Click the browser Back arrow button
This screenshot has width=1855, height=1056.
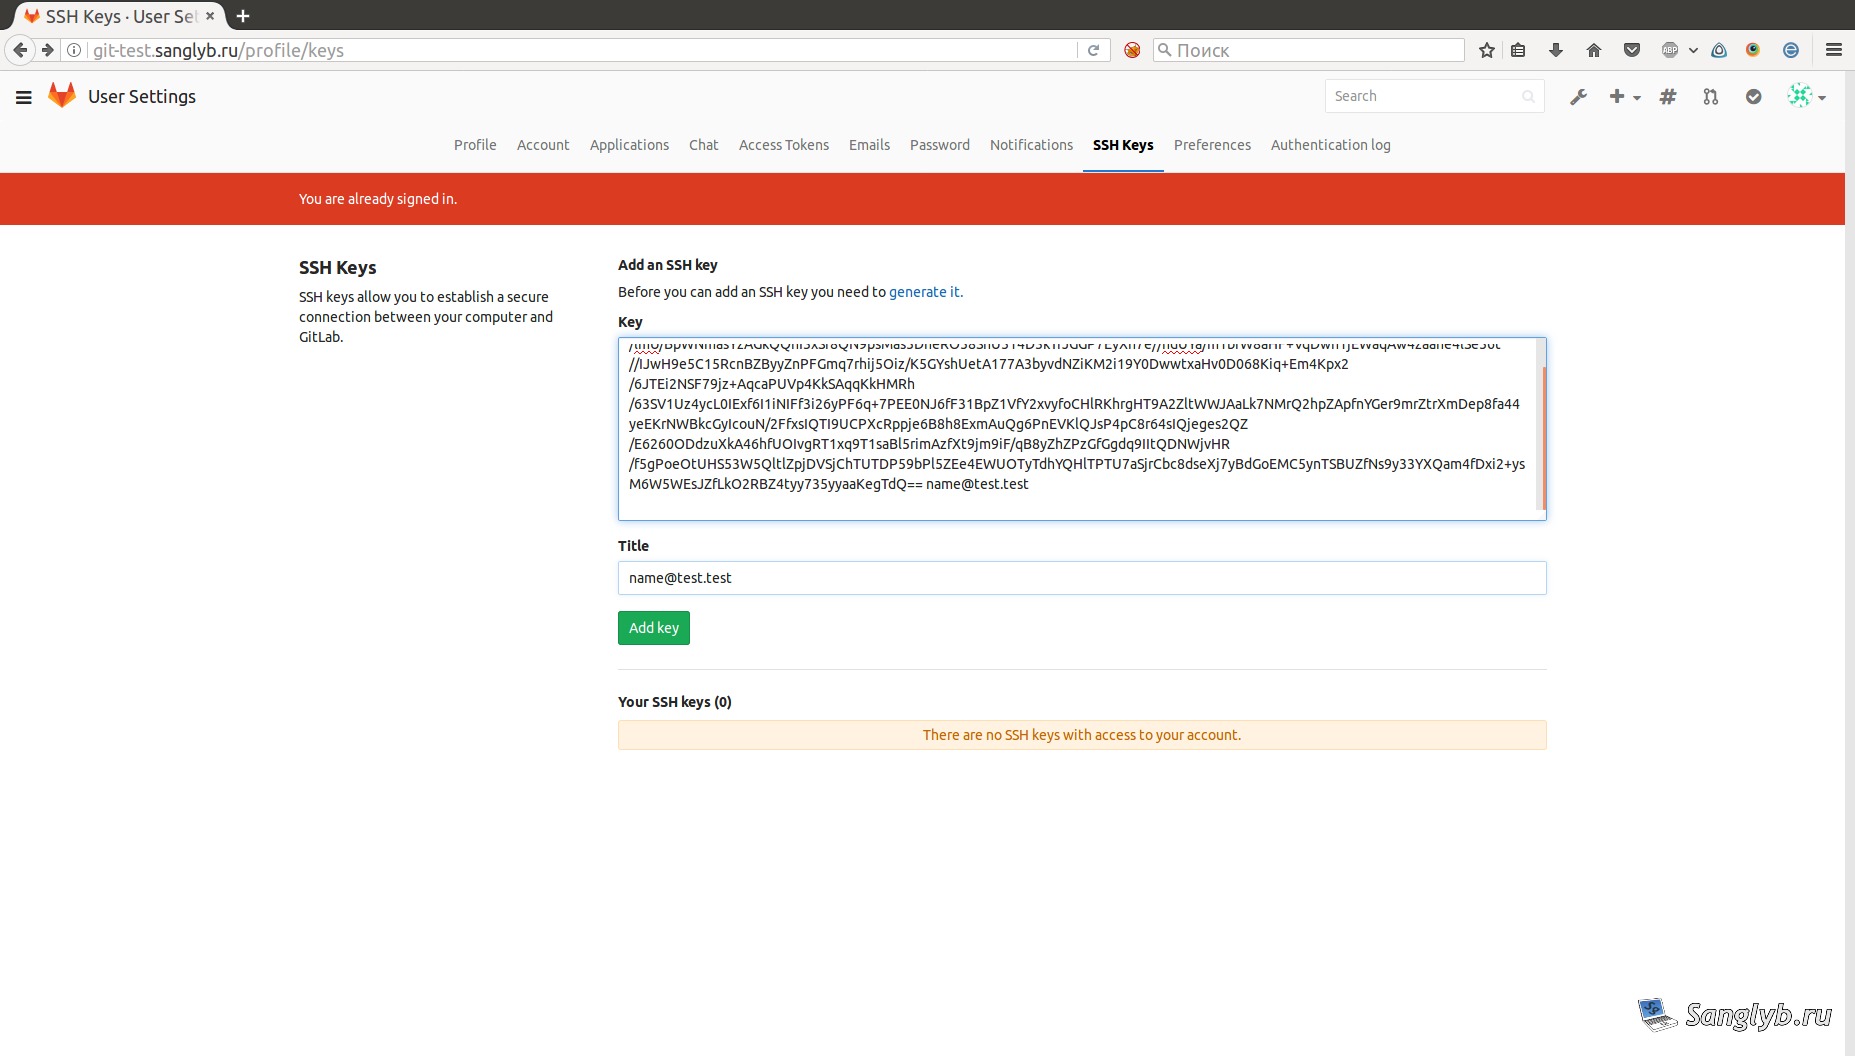pos(21,50)
